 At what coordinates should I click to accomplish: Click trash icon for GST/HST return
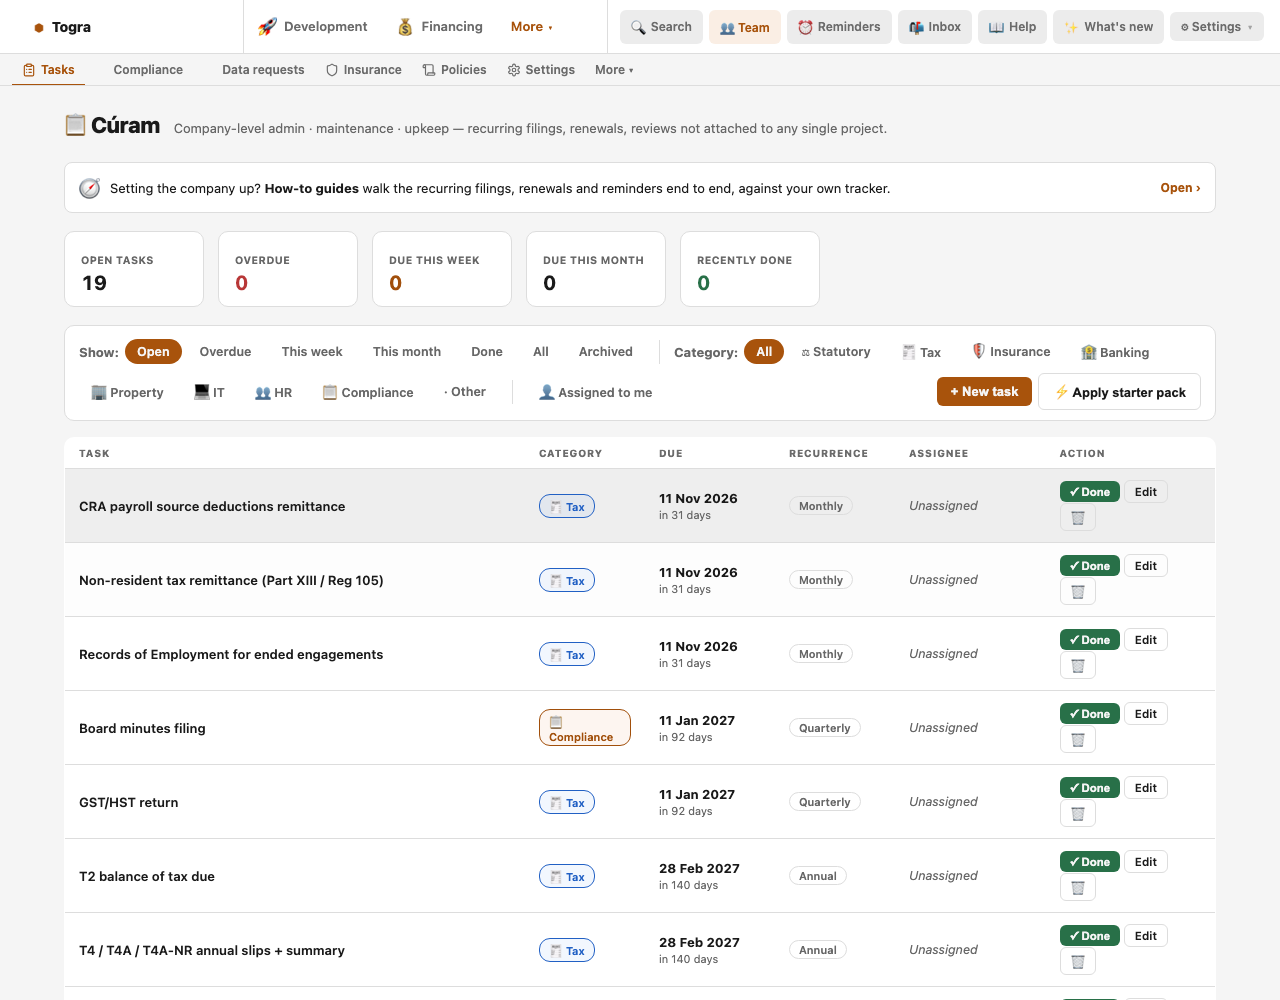(x=1078, y=814)
